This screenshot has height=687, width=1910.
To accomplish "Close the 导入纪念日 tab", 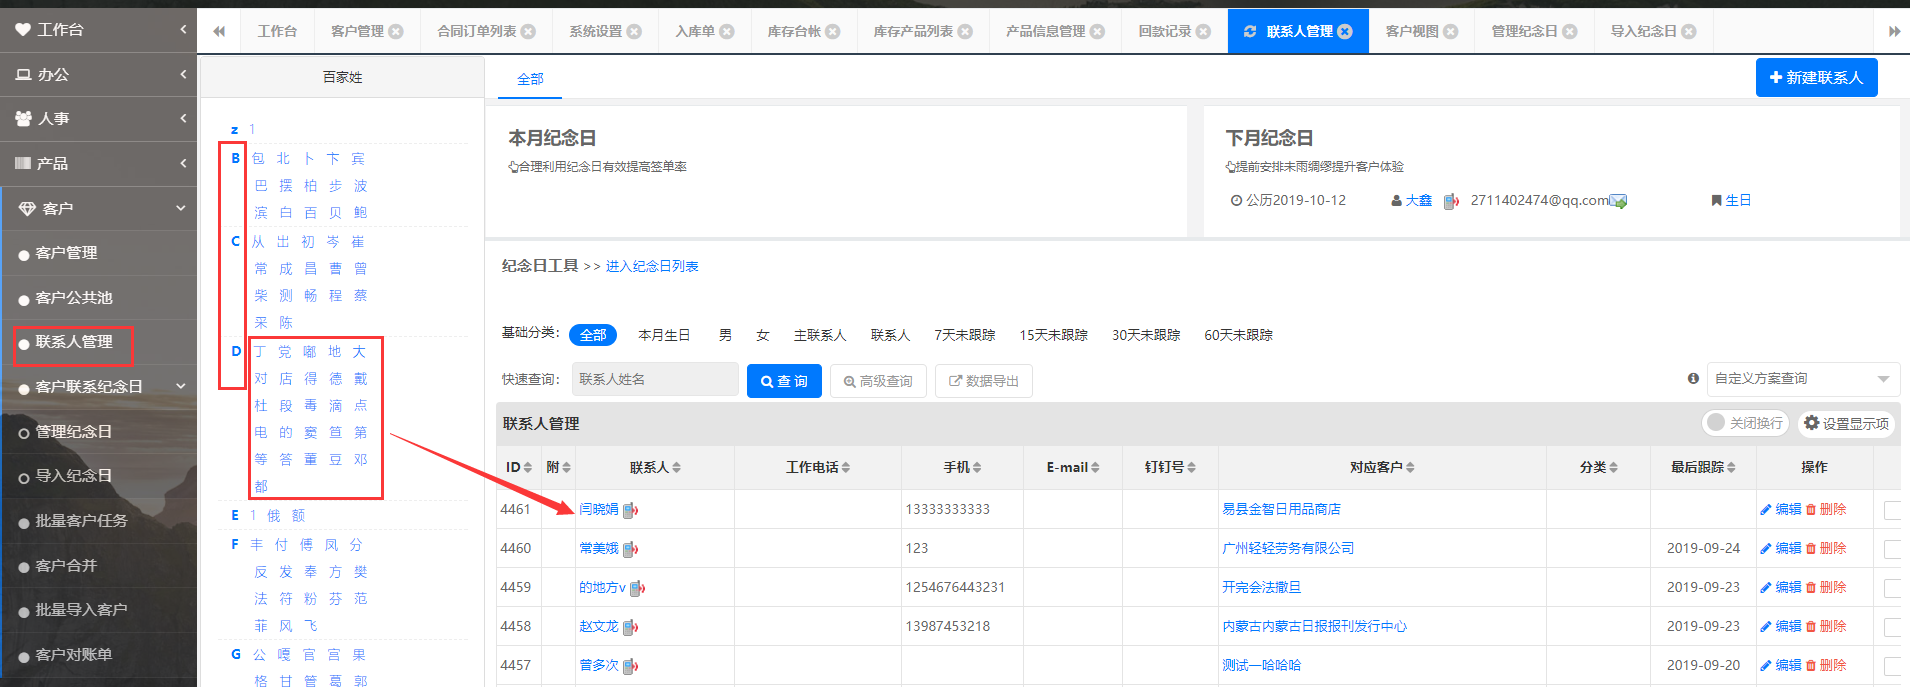I will coord(1689,31).
